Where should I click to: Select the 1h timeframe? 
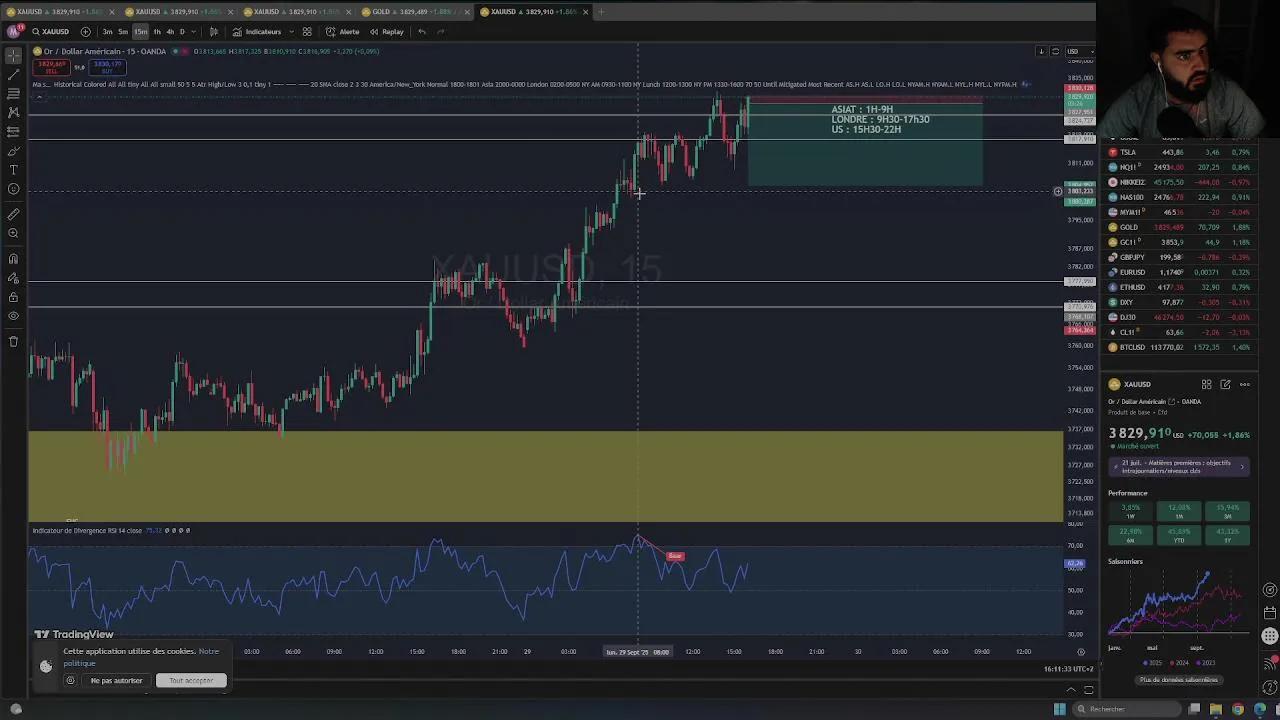pyautogui.click(x=156, y=32)
